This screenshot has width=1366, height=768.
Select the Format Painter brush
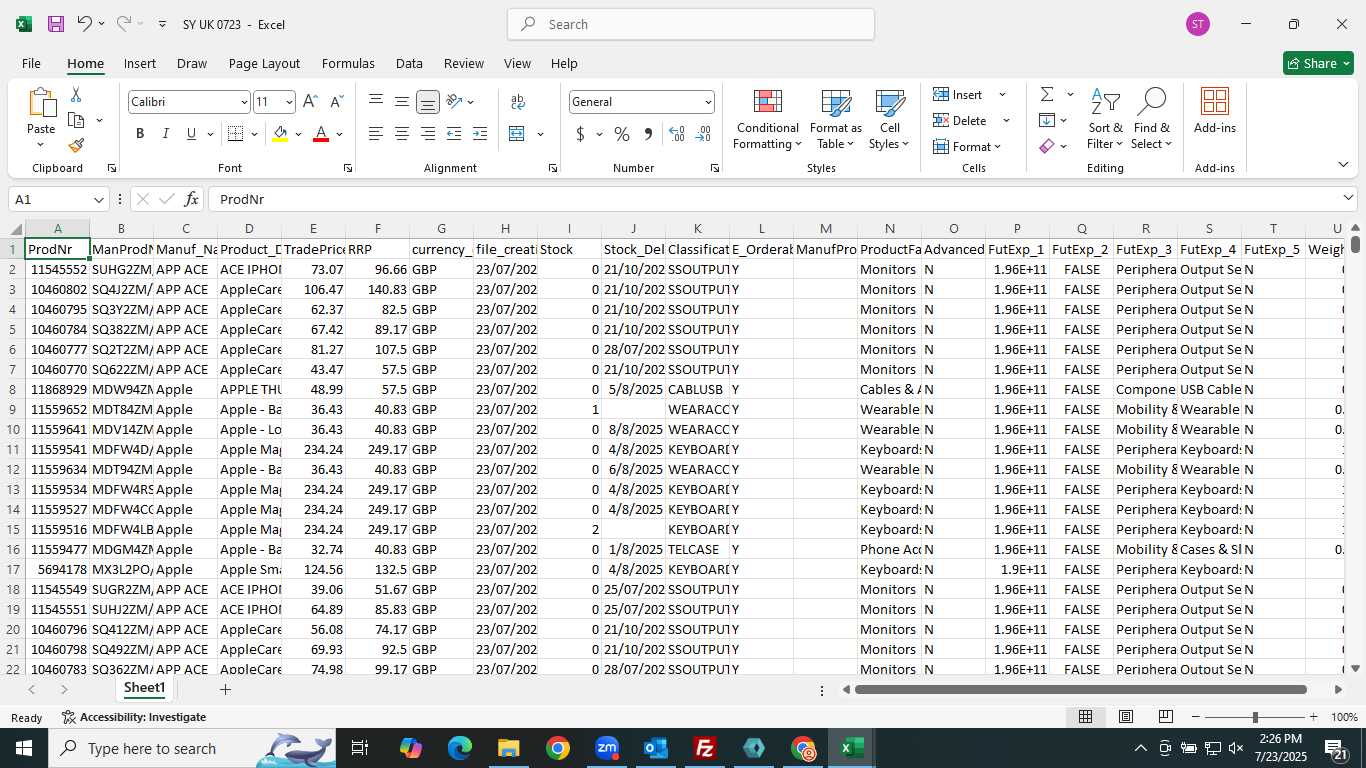pos(76,145)
